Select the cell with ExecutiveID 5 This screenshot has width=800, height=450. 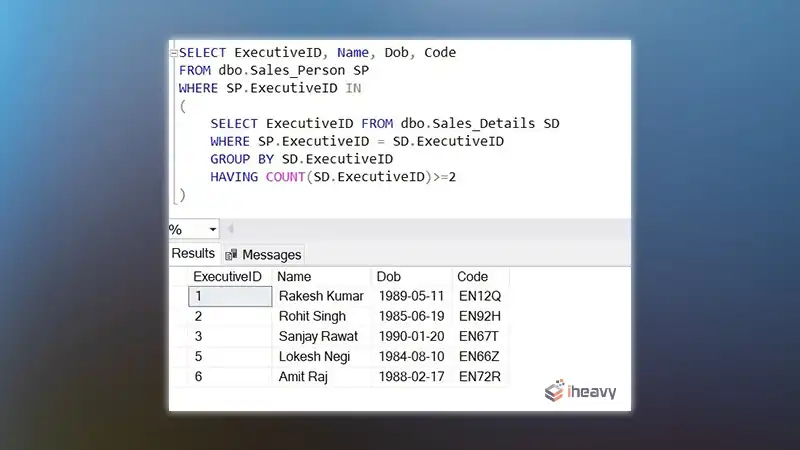[230, 357]
